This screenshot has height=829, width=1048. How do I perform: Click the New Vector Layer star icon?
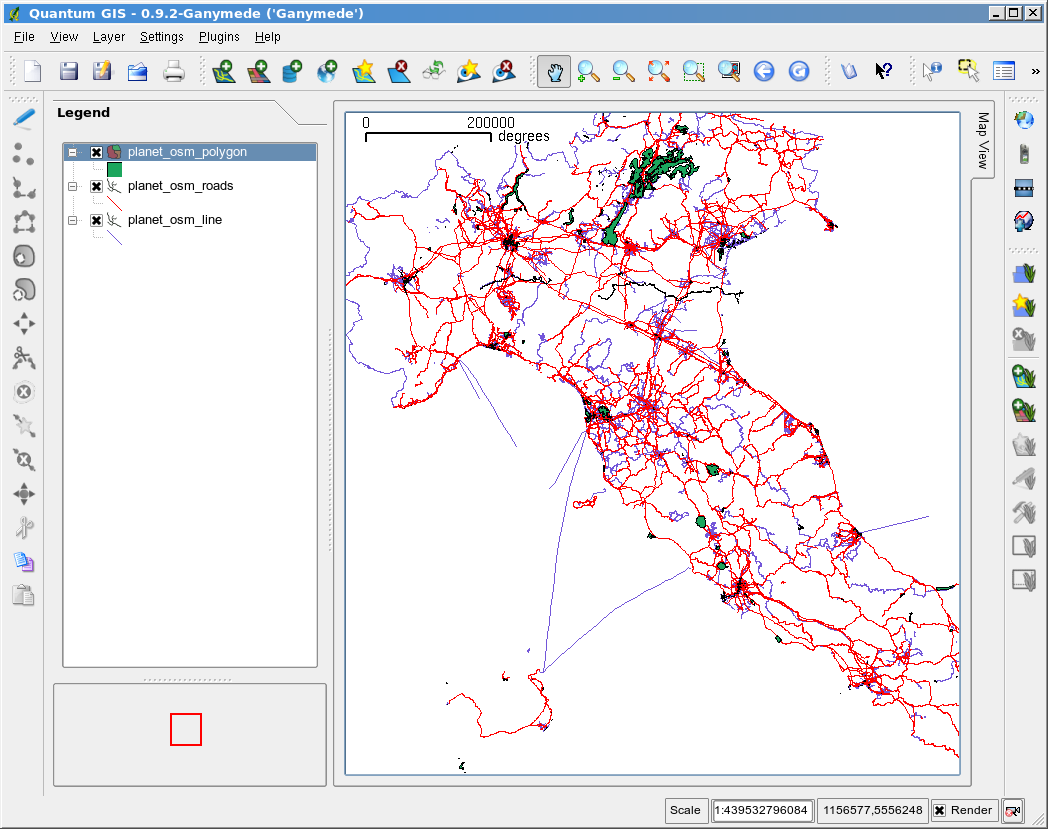(x=363, y=71)
